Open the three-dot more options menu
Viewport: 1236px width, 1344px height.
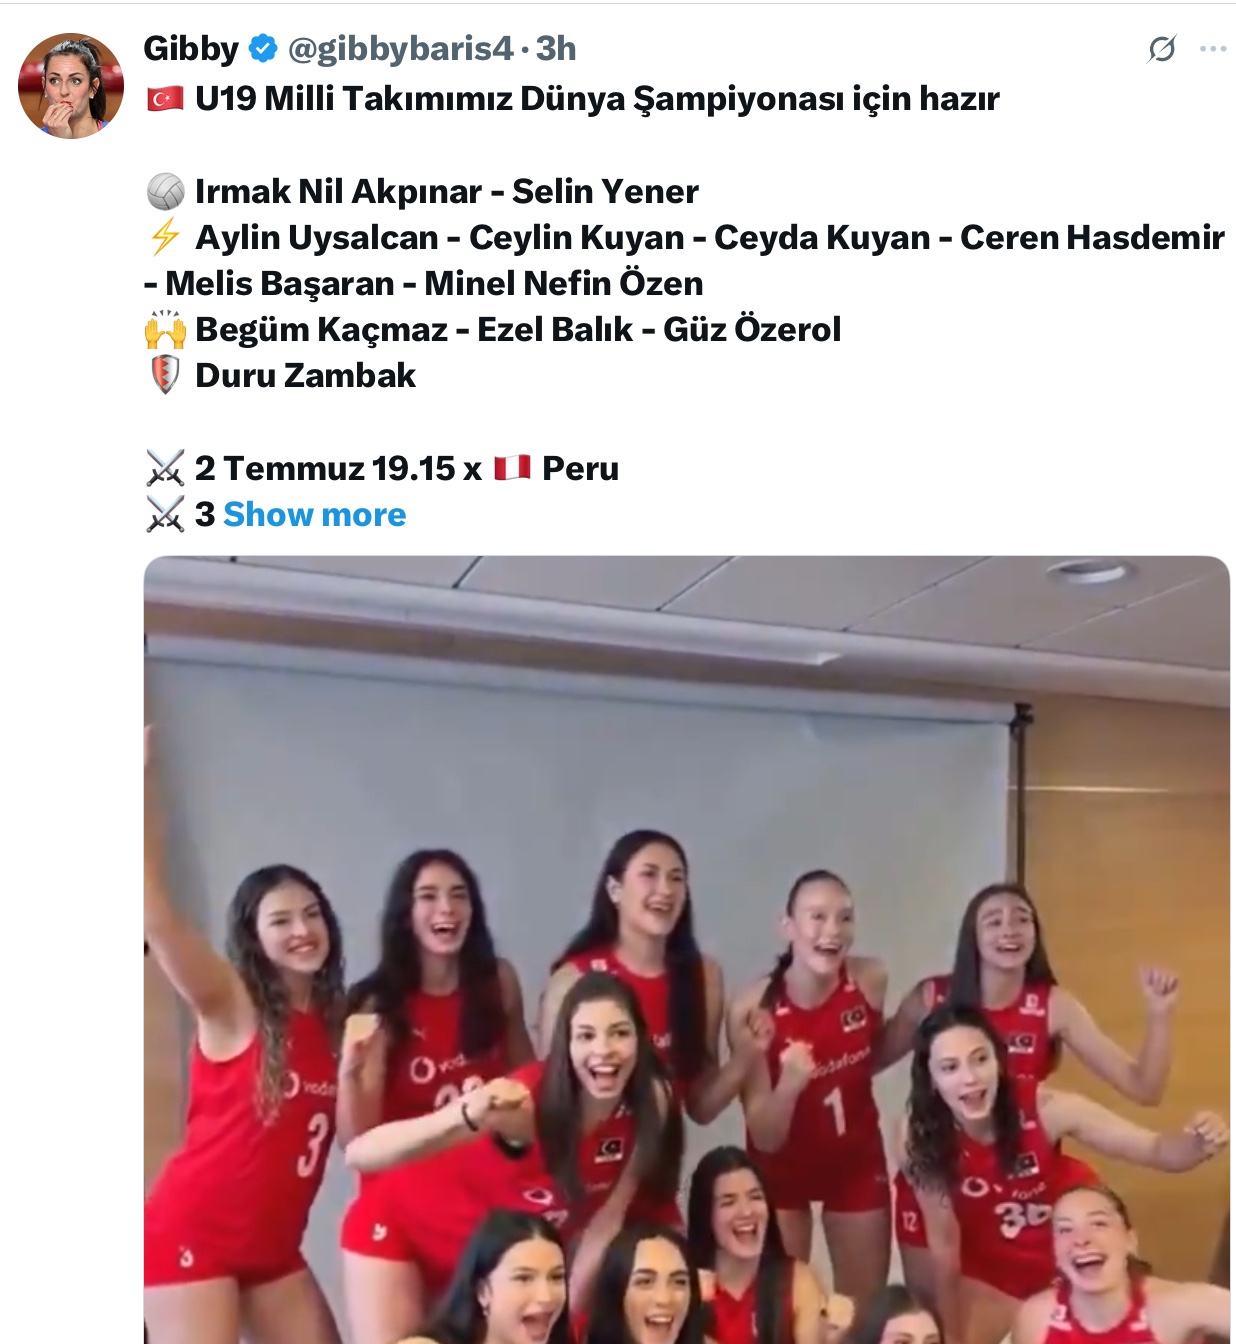[1213, 49]
